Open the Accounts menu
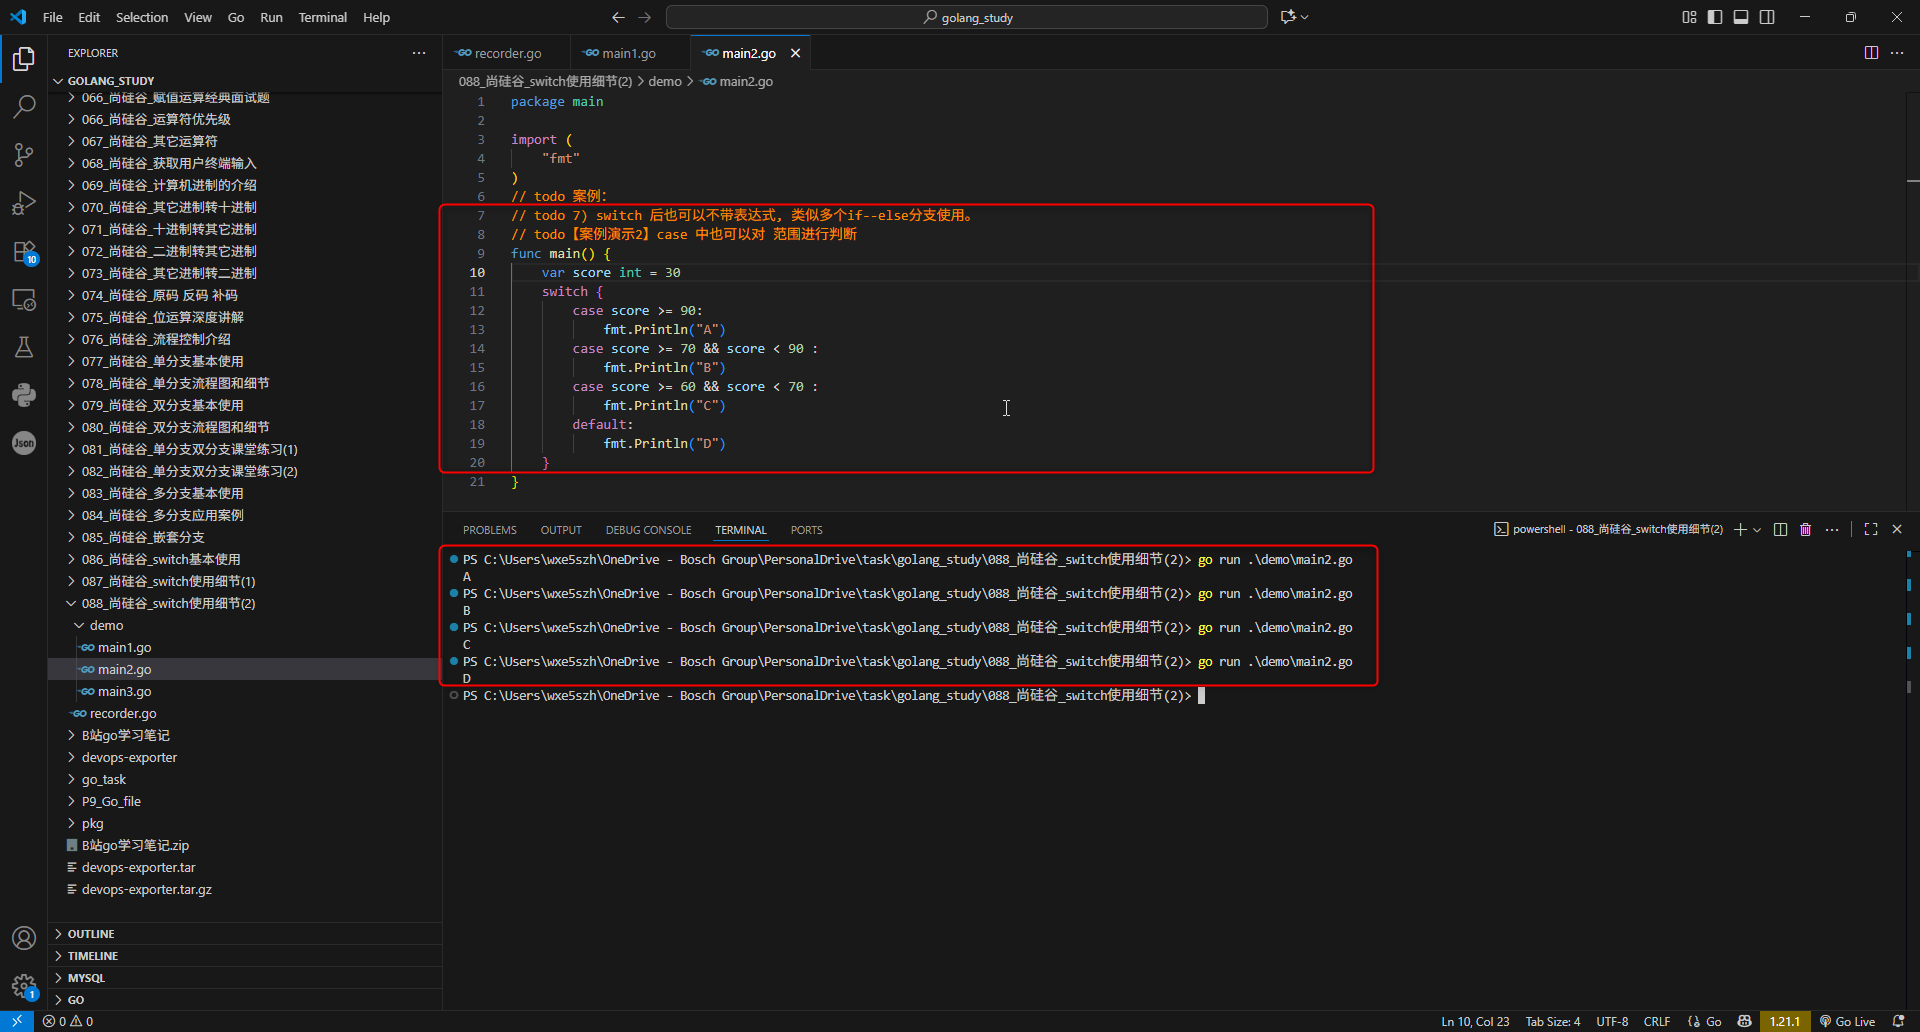Viewport: 1920px width, 1032px height. click(x=24, y=938)
